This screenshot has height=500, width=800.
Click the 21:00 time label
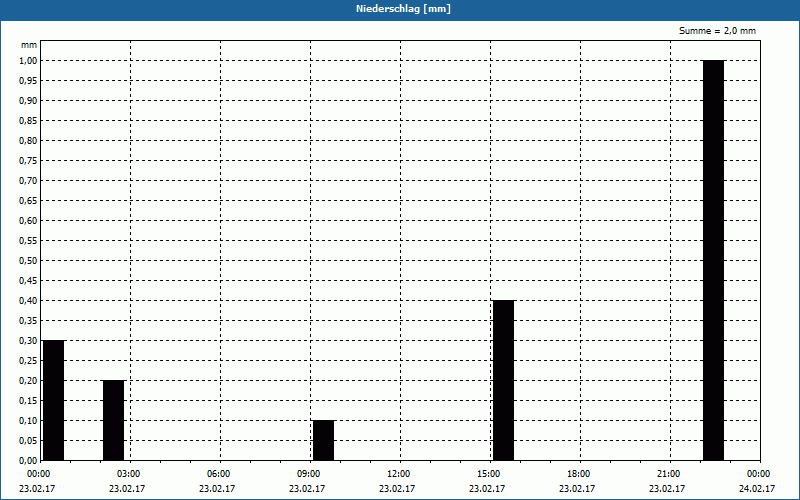pos(668,474)
